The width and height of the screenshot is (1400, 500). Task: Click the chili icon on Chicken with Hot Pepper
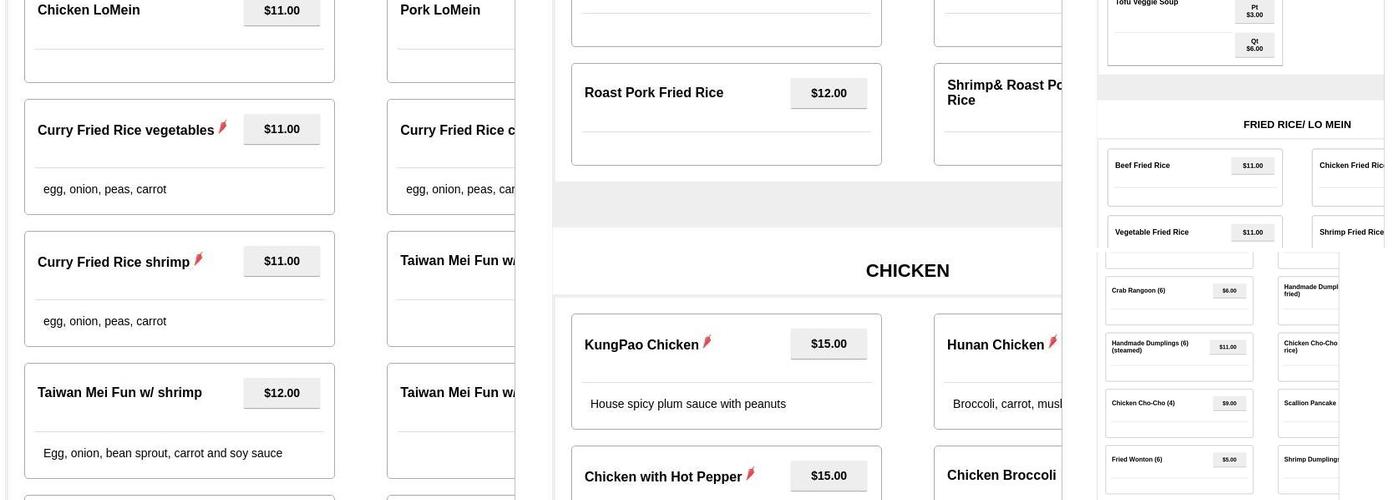point(750,475)
